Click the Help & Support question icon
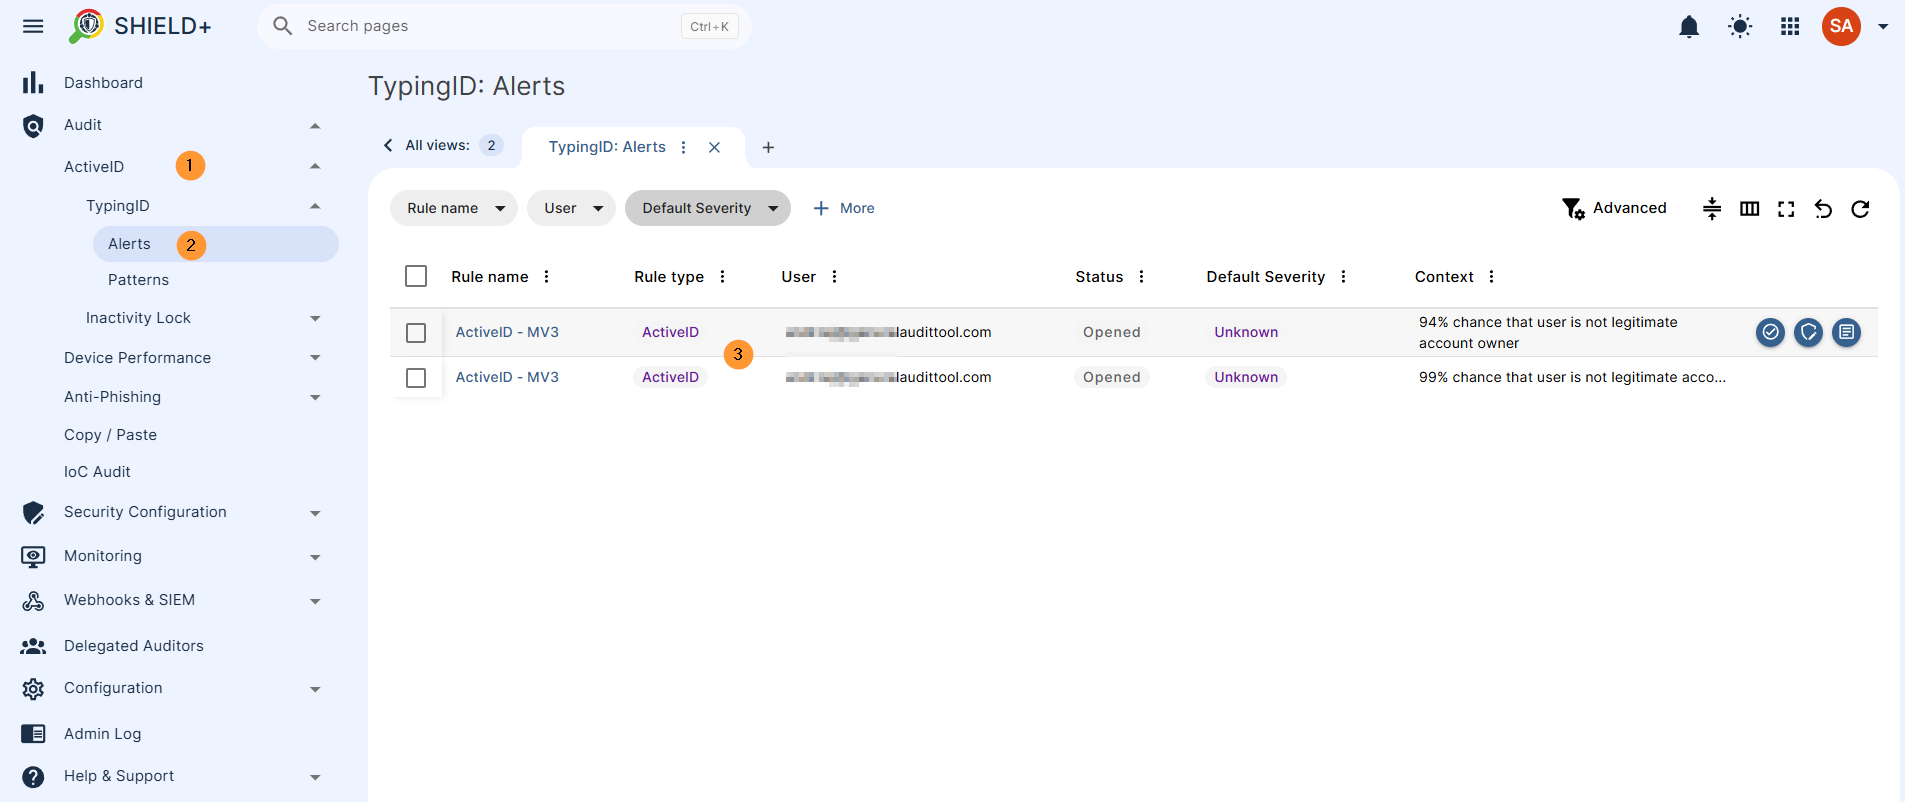The width and height of the screenshot is (1905, 802). 33,777
